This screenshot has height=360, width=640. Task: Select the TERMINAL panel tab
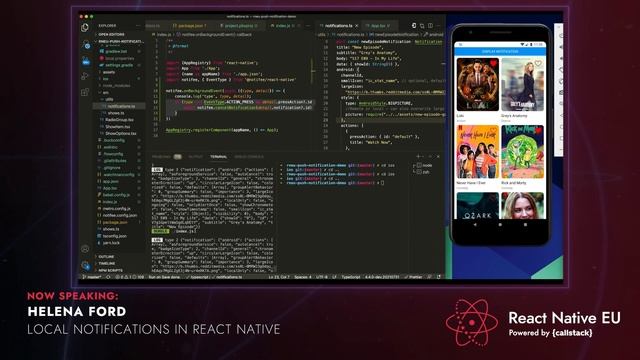click(x=219, y=157)
